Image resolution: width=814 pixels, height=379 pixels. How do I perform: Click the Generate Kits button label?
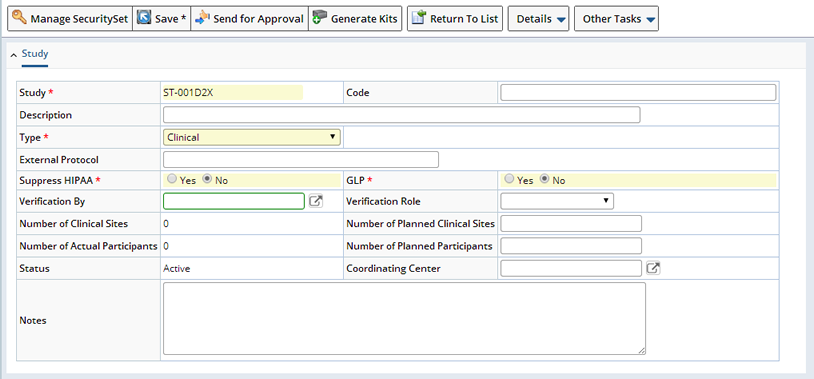pyautogui.click(x=364, y=19)
